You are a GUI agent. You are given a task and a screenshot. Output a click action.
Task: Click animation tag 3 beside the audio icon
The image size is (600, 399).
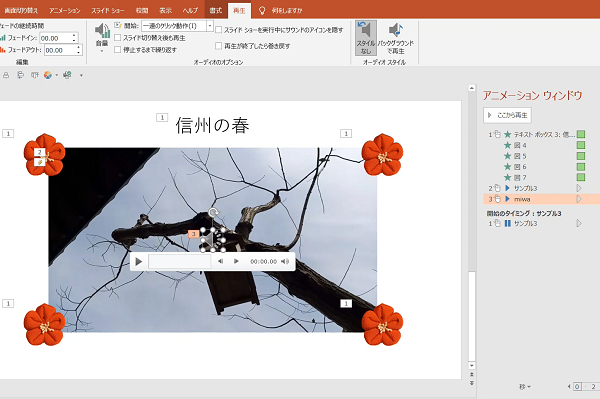[x=194, y=234]
